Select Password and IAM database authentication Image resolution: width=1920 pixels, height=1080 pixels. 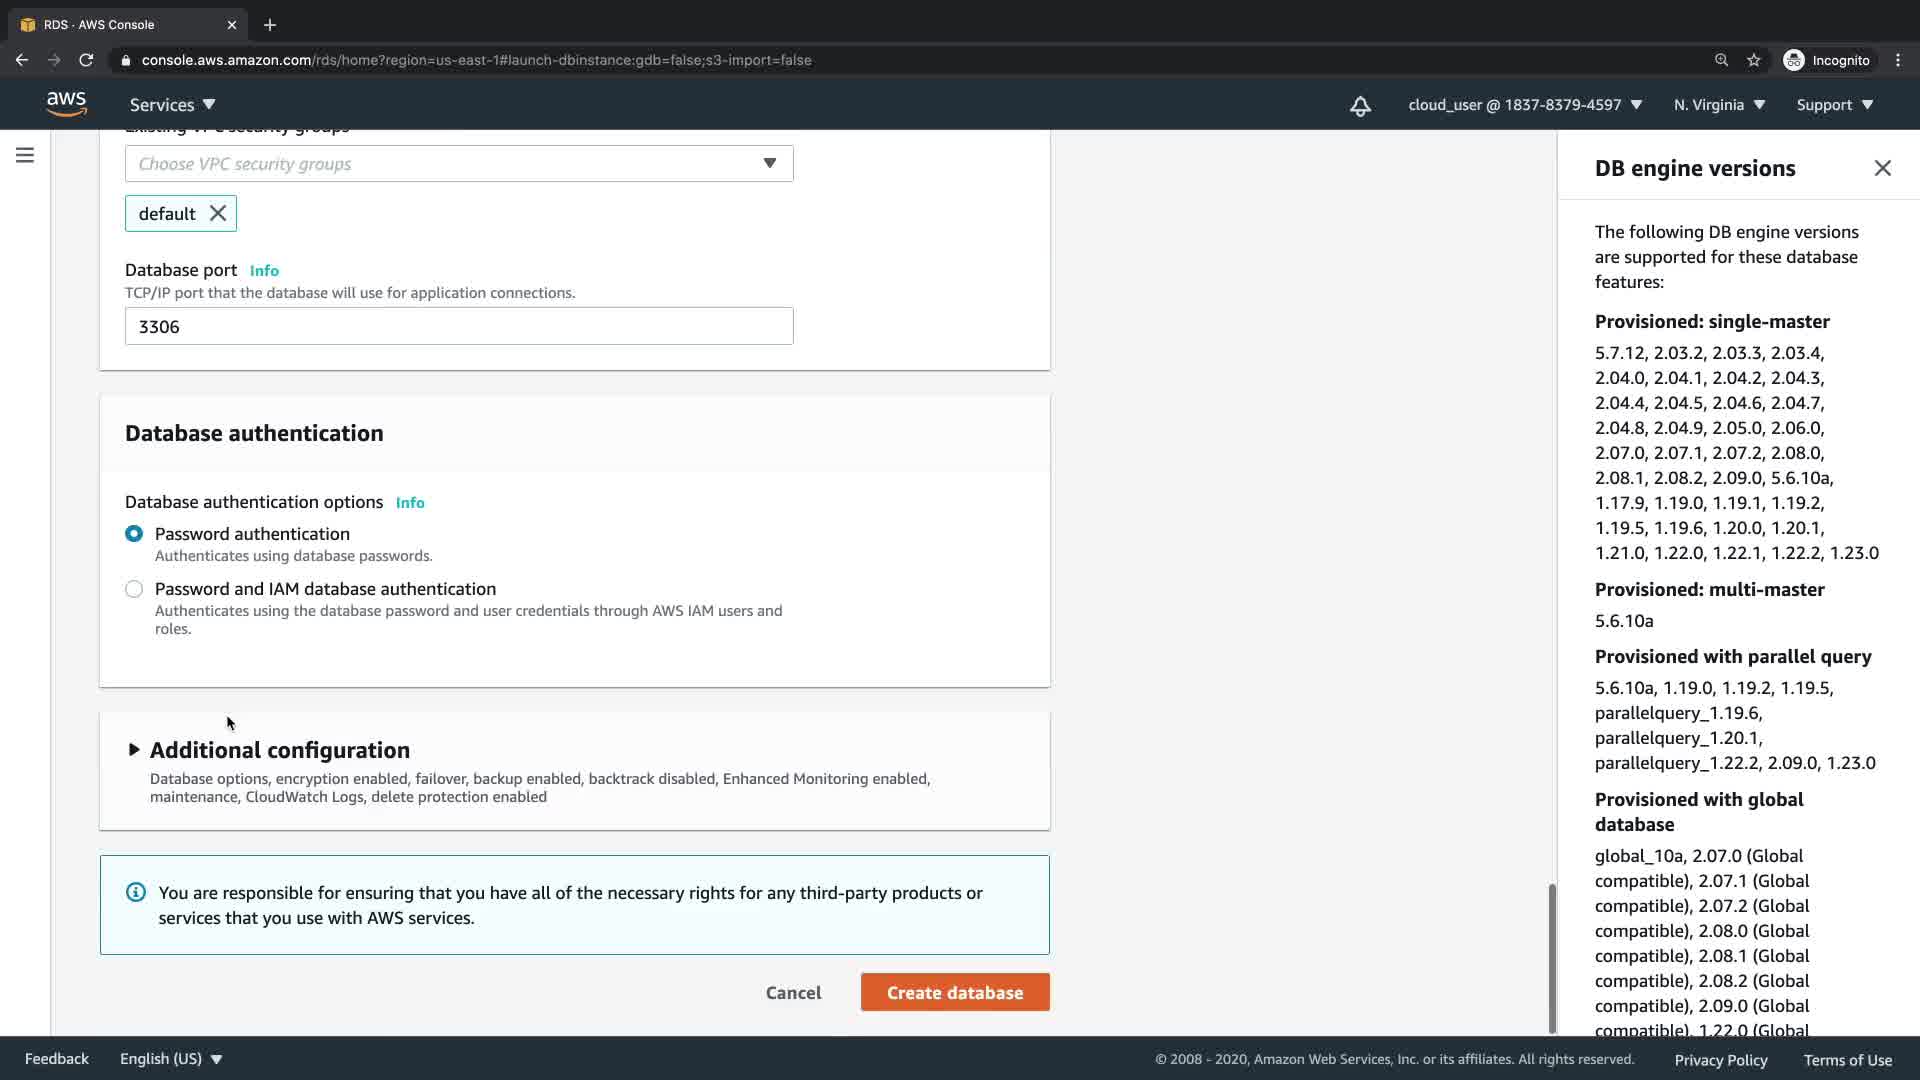pos(134,589)
